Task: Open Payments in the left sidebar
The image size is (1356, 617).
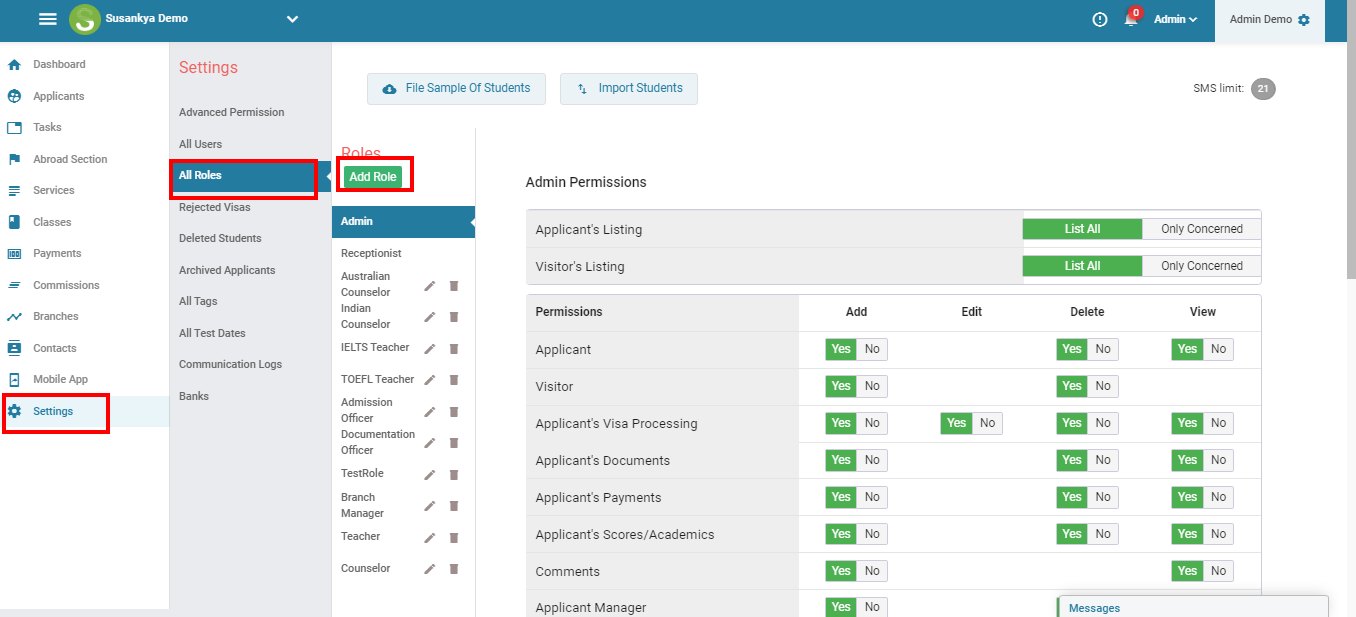Action: (x=57, y=254)
